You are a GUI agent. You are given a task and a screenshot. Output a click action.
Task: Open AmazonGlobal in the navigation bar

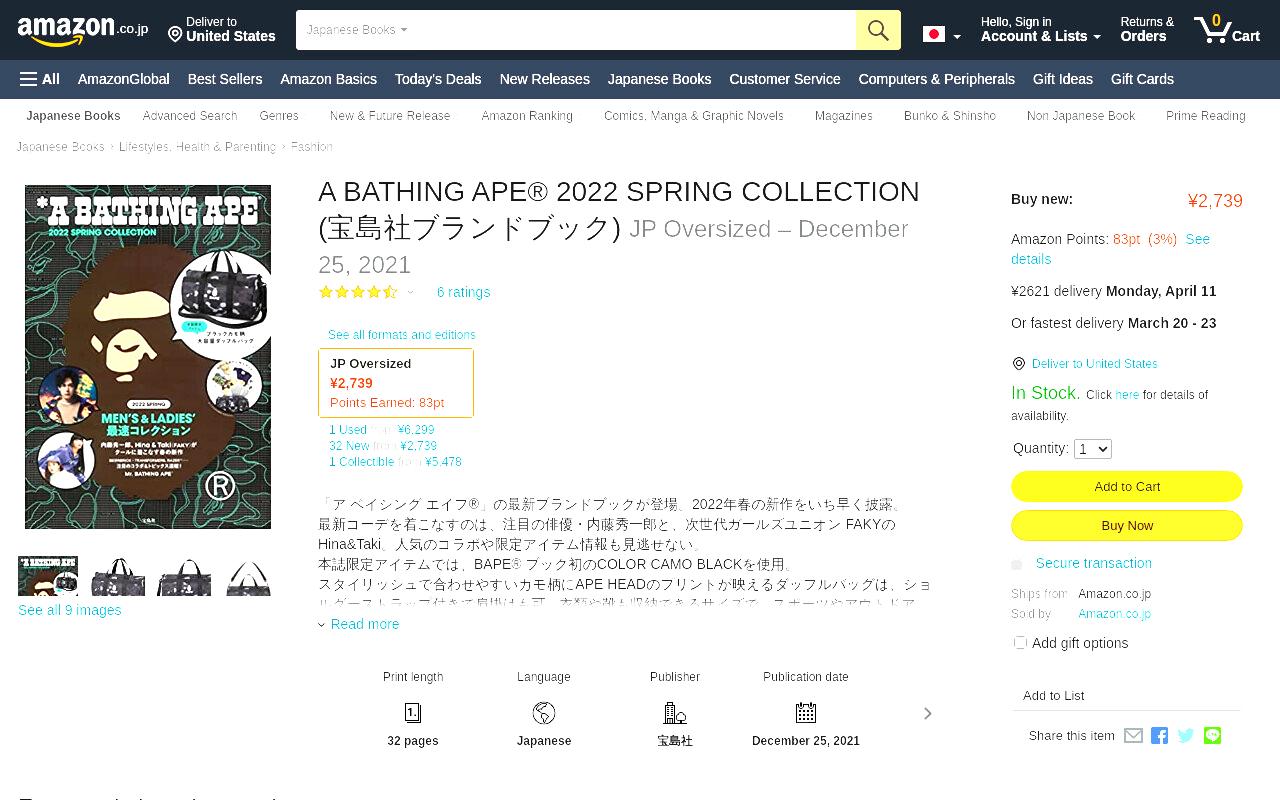pyautogui.click(x=124, y=79)
